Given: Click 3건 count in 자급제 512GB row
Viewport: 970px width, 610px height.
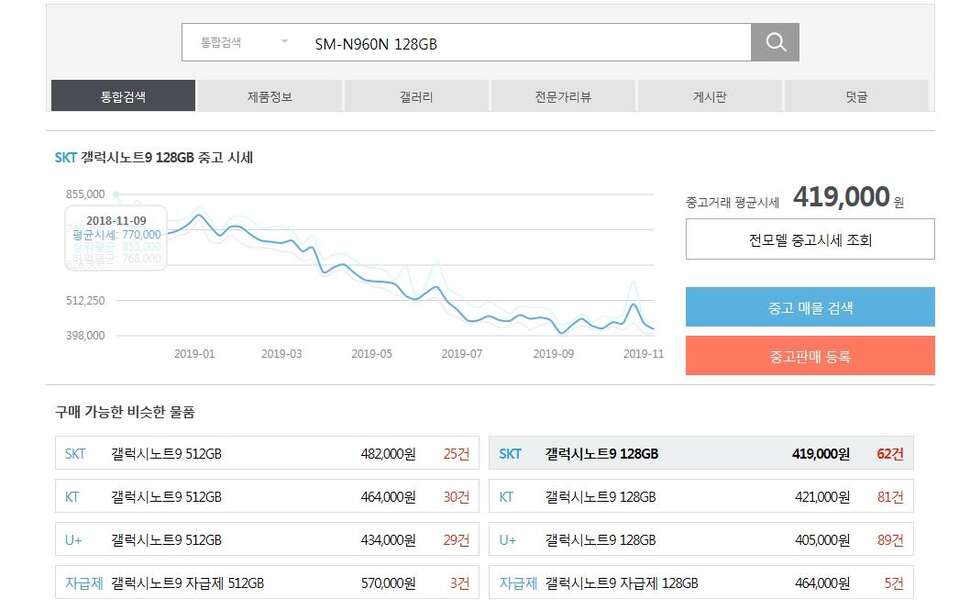Looking at the screenshot, I should tap(460, 583).
